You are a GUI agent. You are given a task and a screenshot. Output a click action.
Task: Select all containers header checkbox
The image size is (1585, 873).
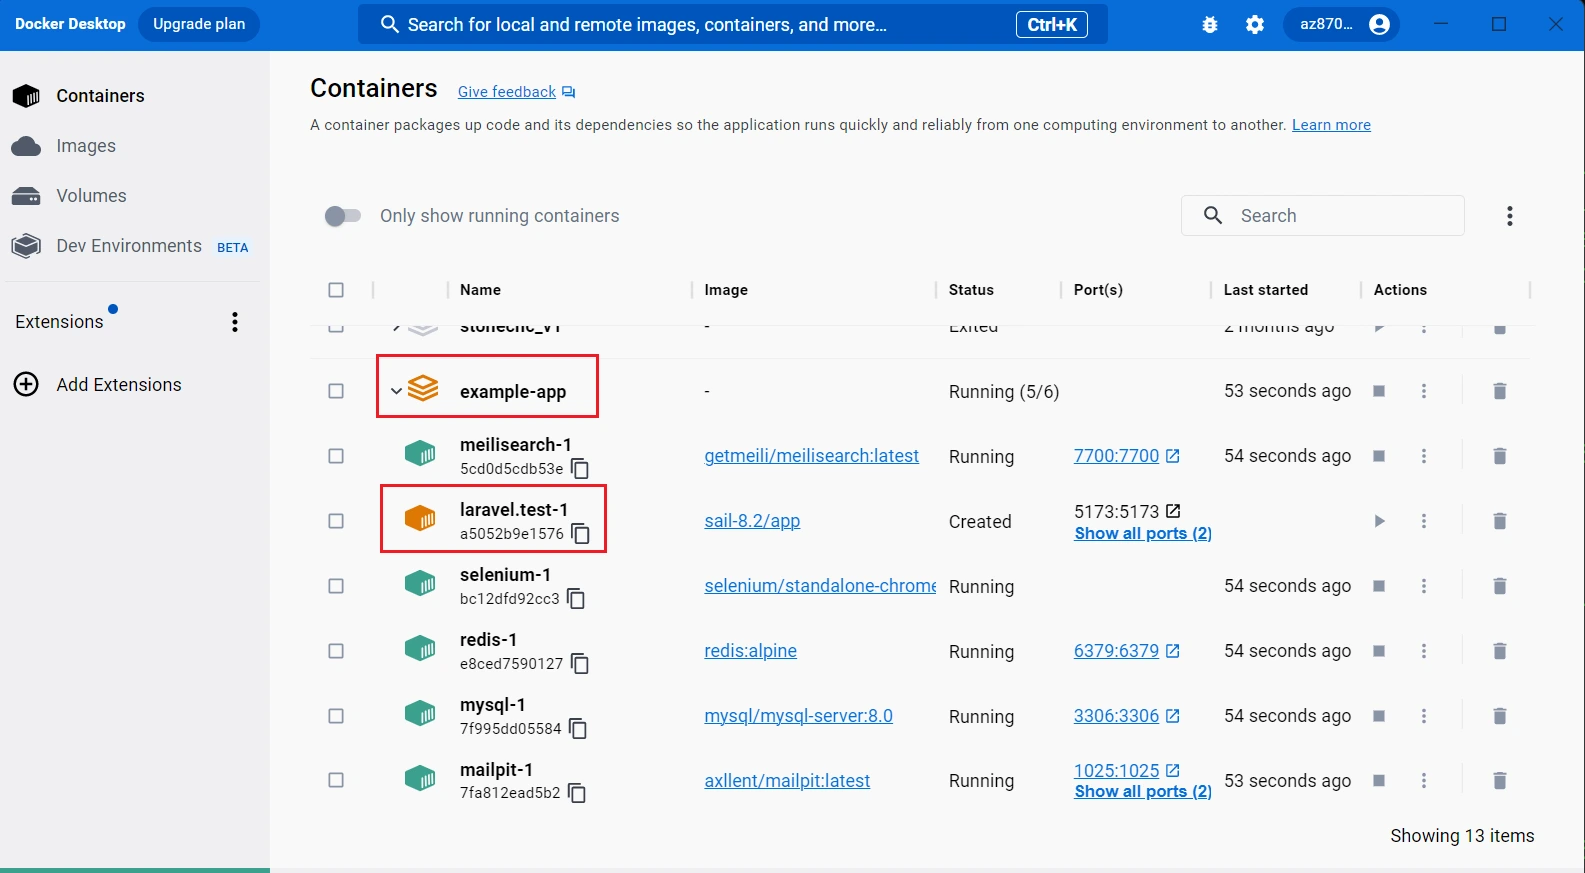click(336, 290)
